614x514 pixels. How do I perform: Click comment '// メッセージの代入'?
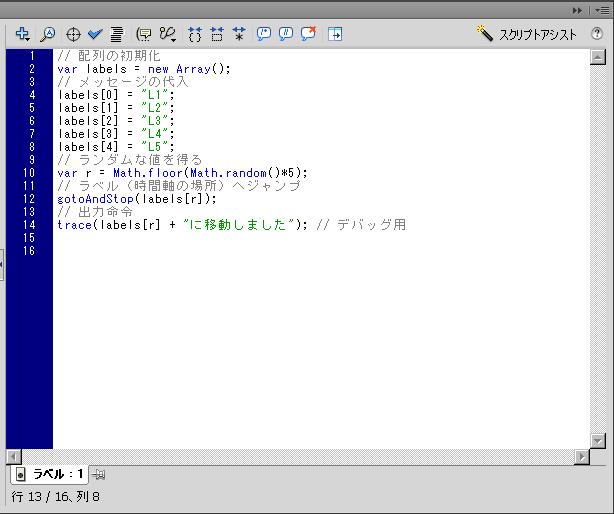click(x=123, y=82)
